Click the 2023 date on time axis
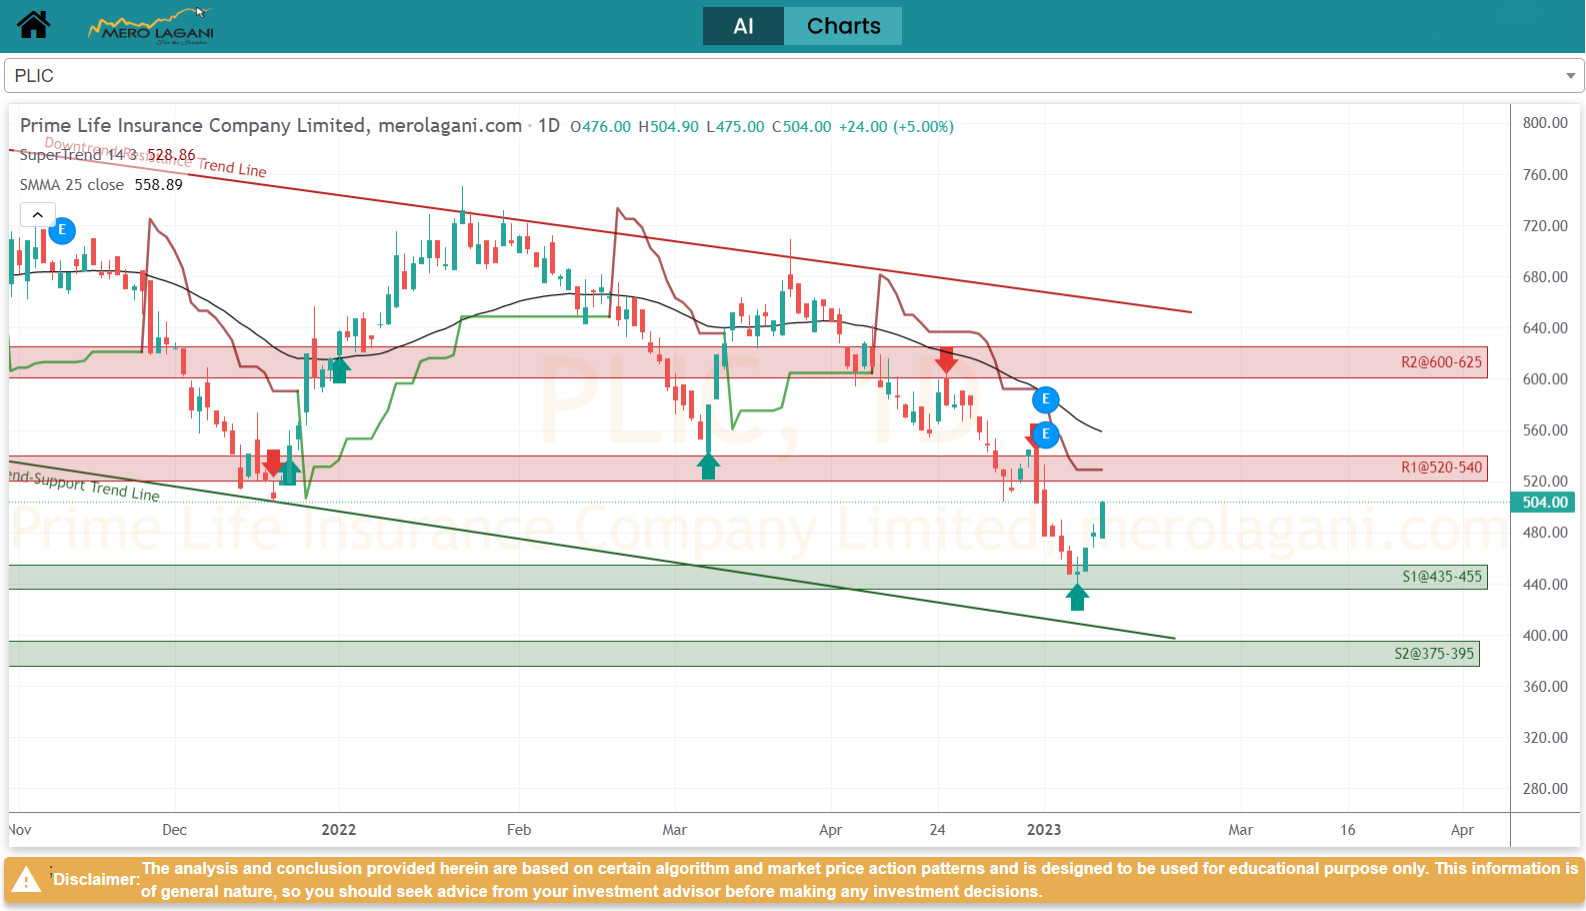Screen dimensions: 1586x911 tap(1044, 830)
